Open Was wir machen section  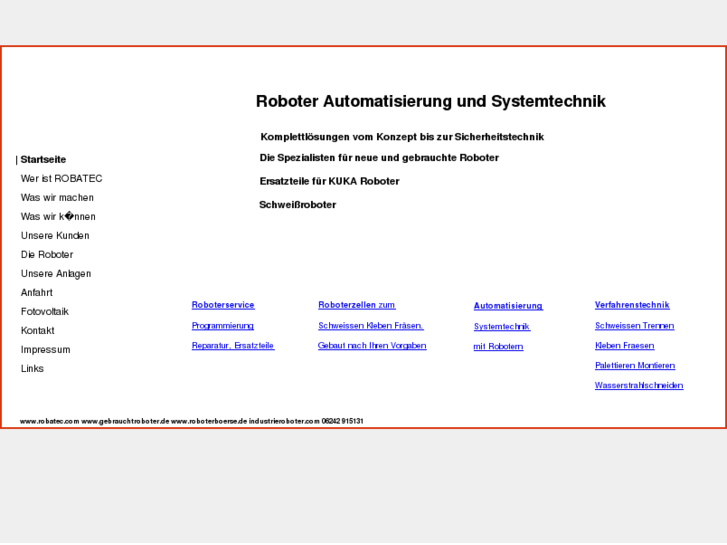[57, 198]
